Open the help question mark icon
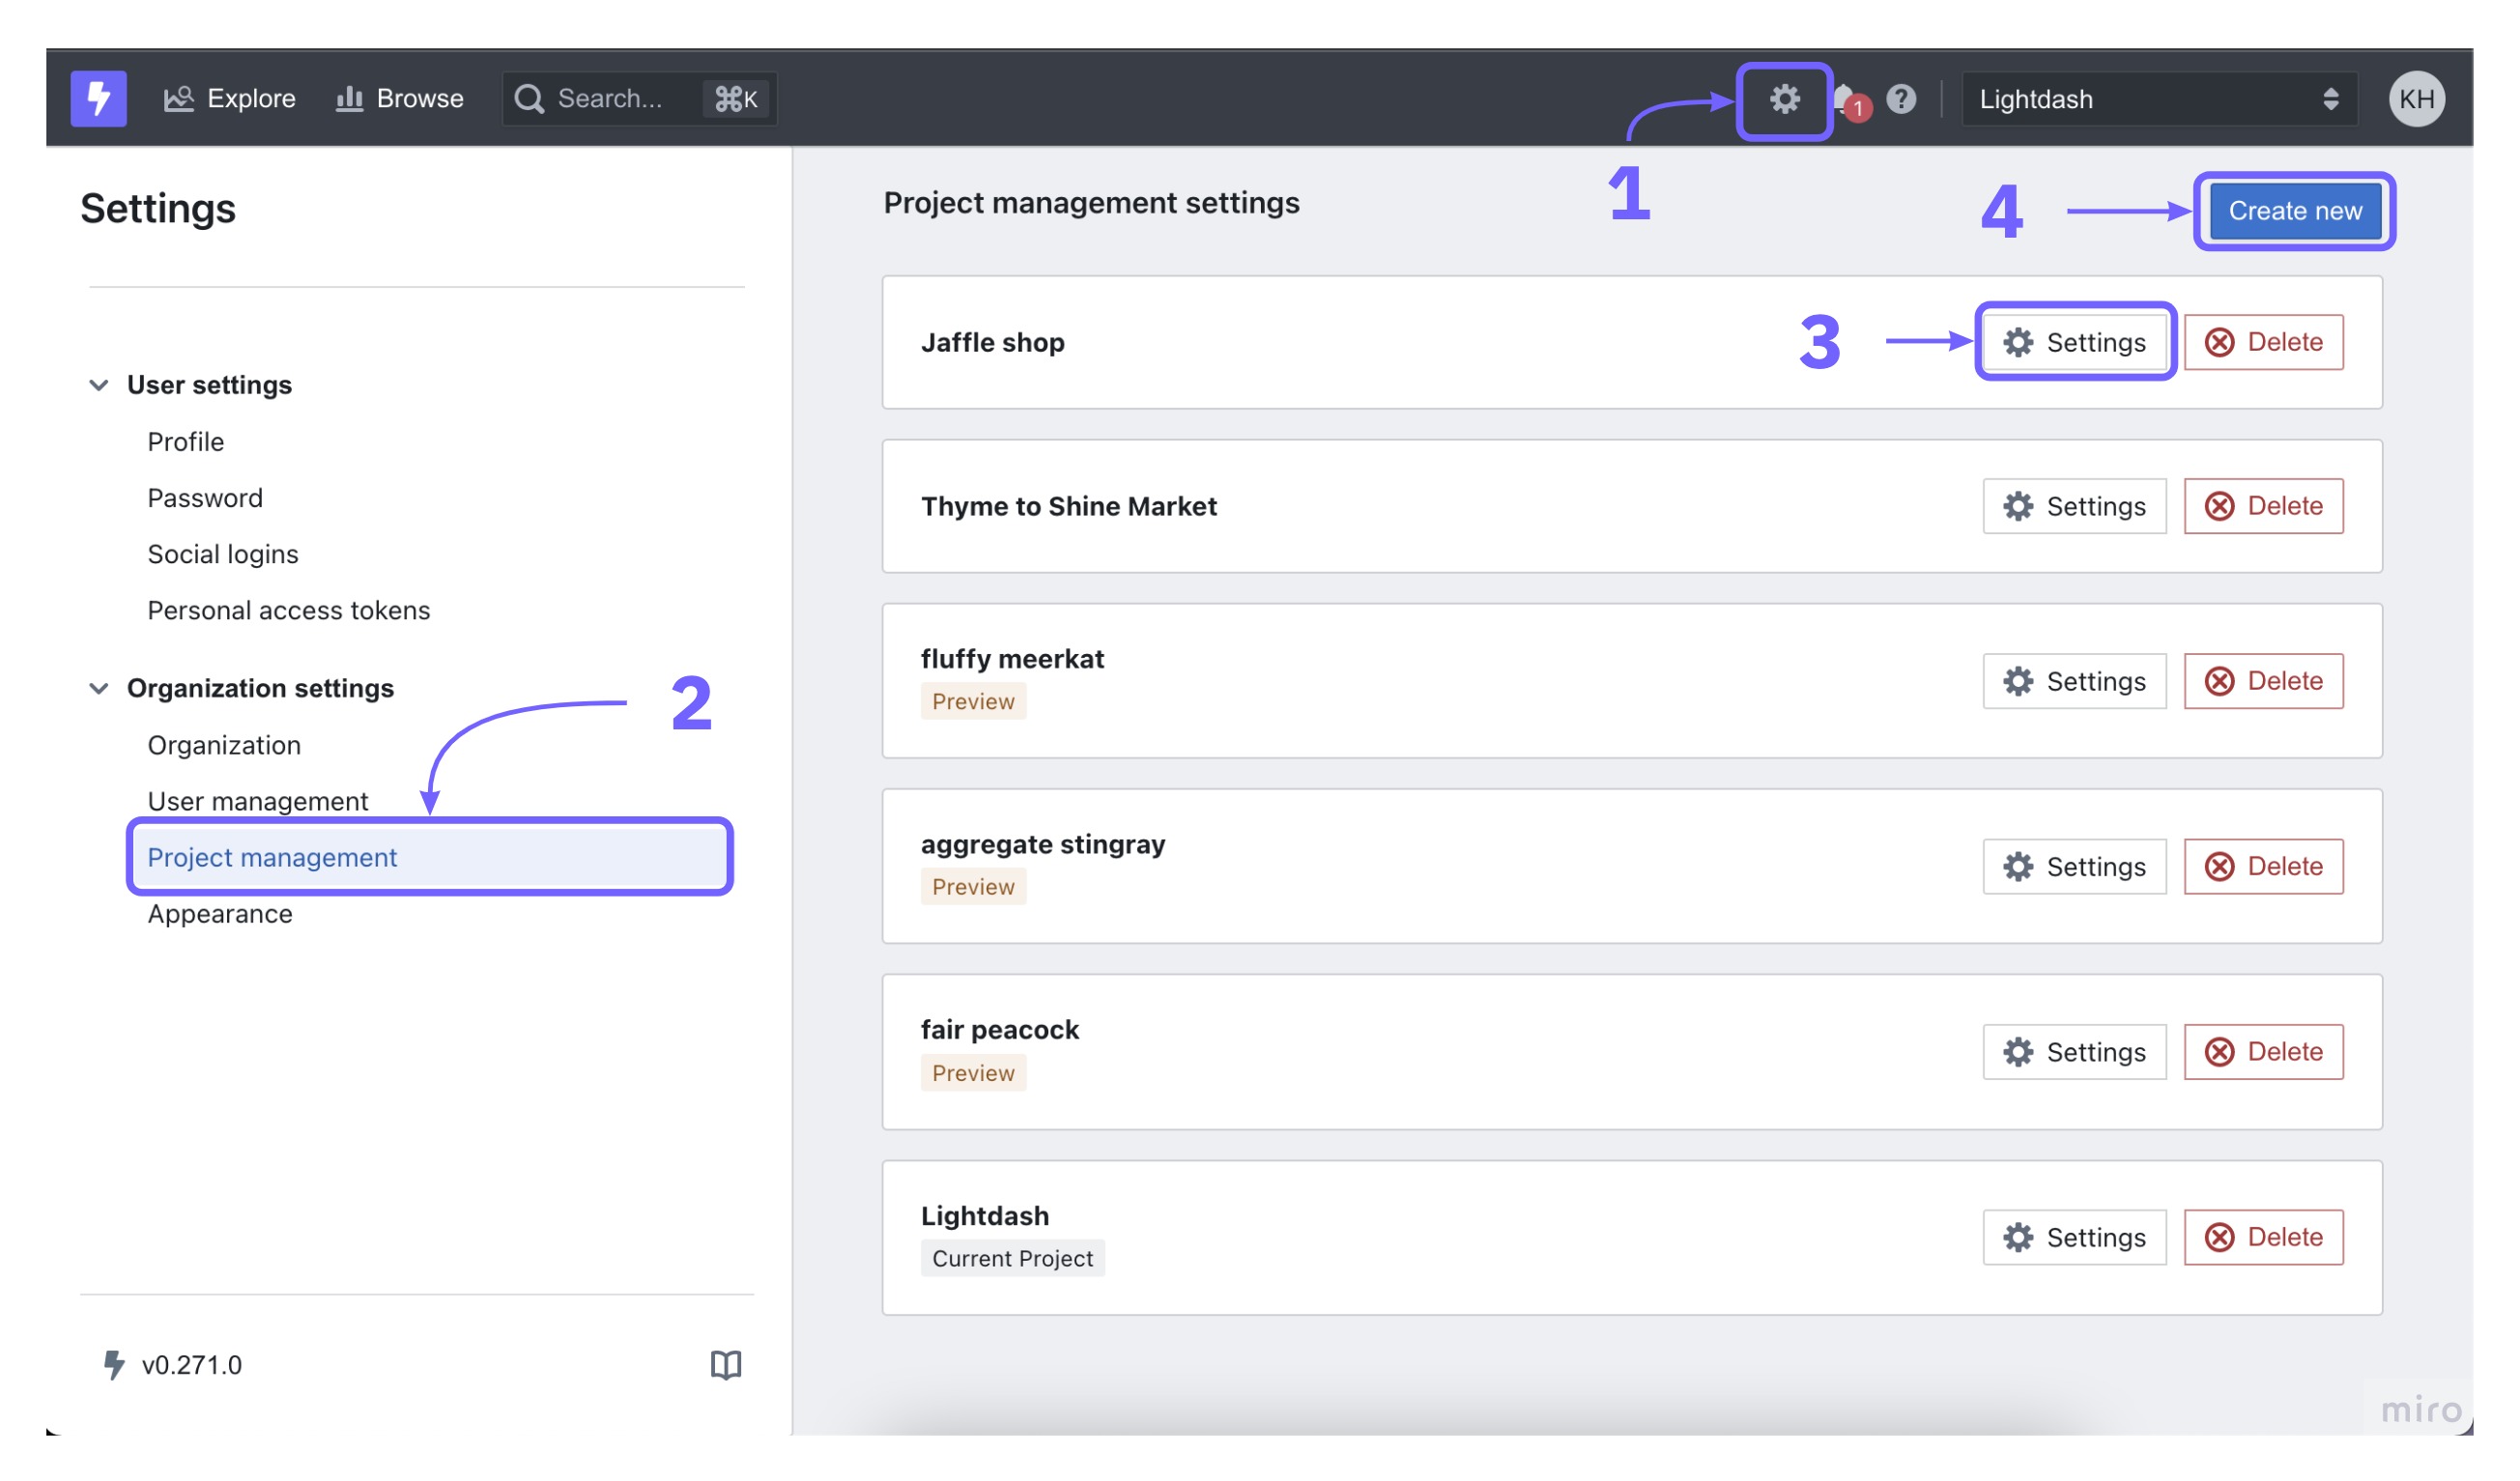 coord(1900,99)
